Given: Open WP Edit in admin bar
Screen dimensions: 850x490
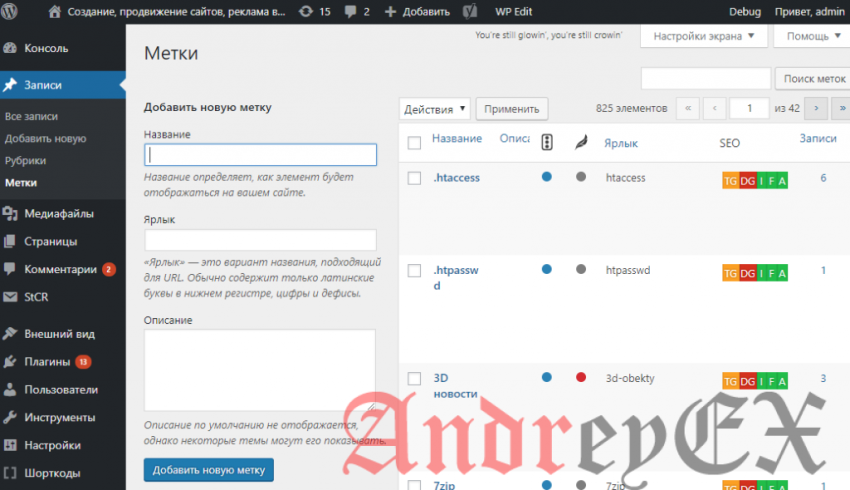Looking at the screenshot, I should tap(513, 11).
